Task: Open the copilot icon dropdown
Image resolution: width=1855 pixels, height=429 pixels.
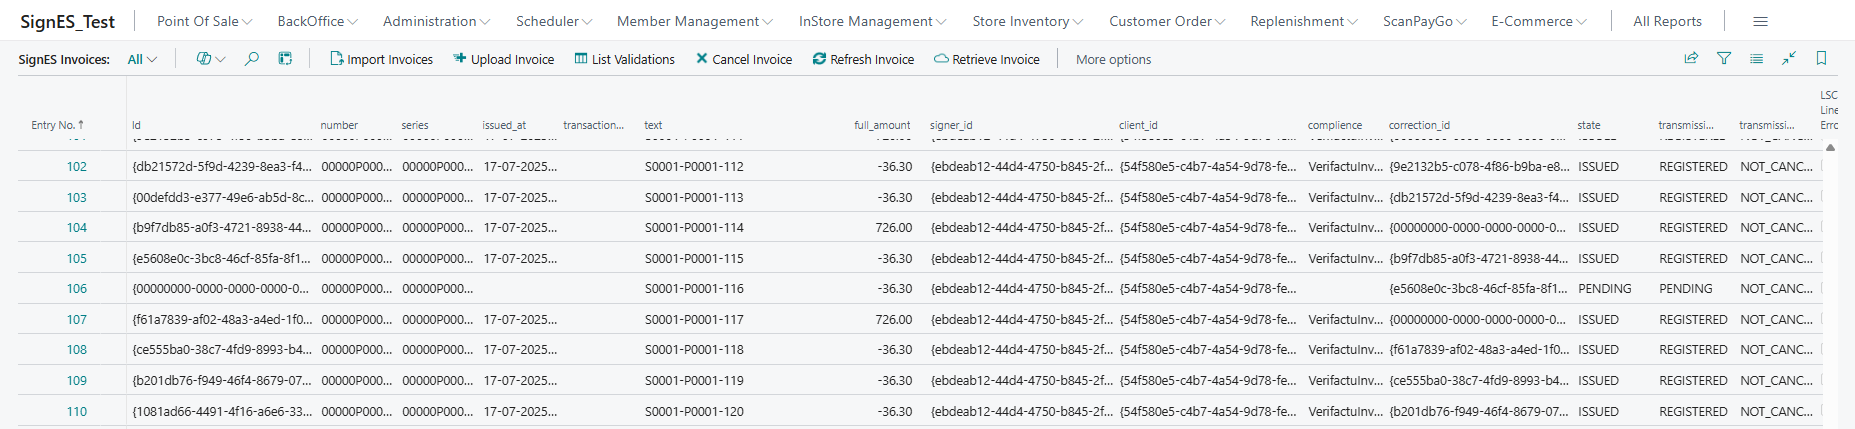Action: 210,59
